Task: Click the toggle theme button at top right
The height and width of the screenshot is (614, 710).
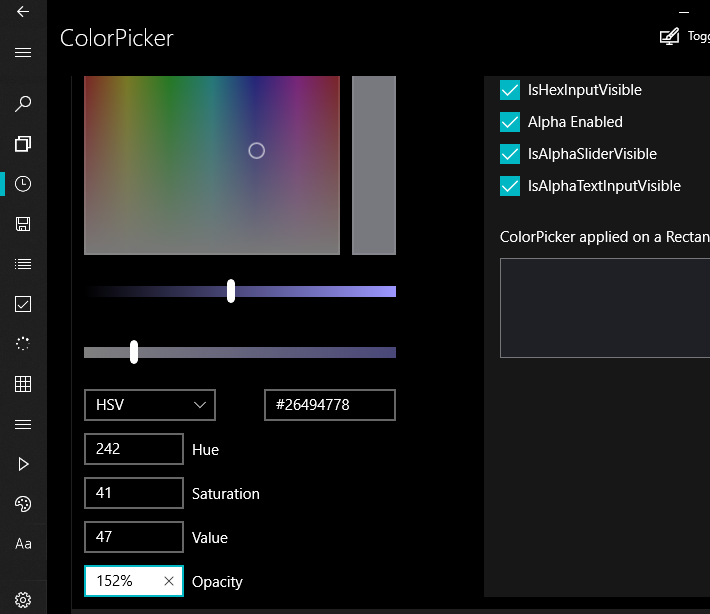Action: coord(684,36)
